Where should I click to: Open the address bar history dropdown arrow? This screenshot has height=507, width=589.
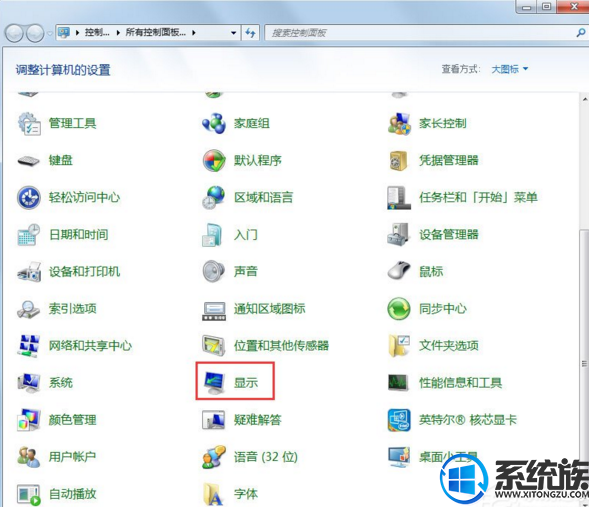click(x=234, y=33)
